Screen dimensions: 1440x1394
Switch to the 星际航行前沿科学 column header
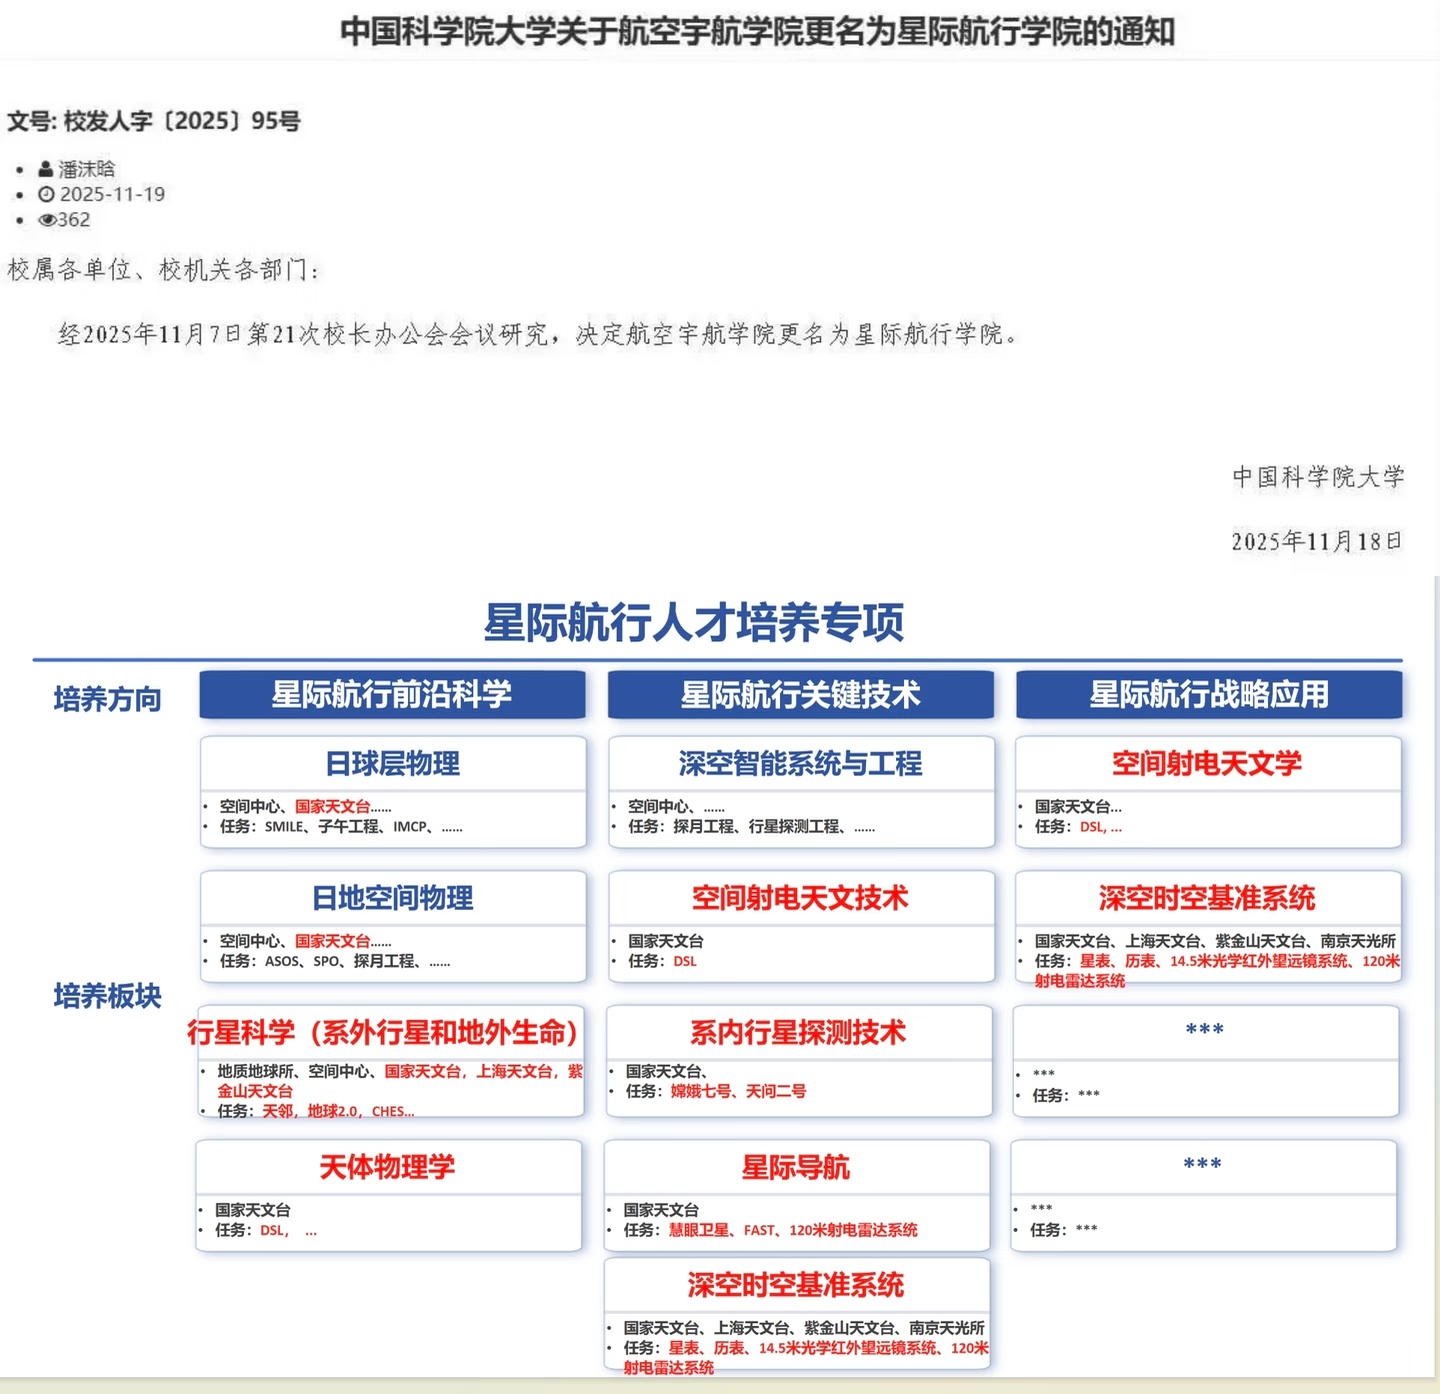392,695
